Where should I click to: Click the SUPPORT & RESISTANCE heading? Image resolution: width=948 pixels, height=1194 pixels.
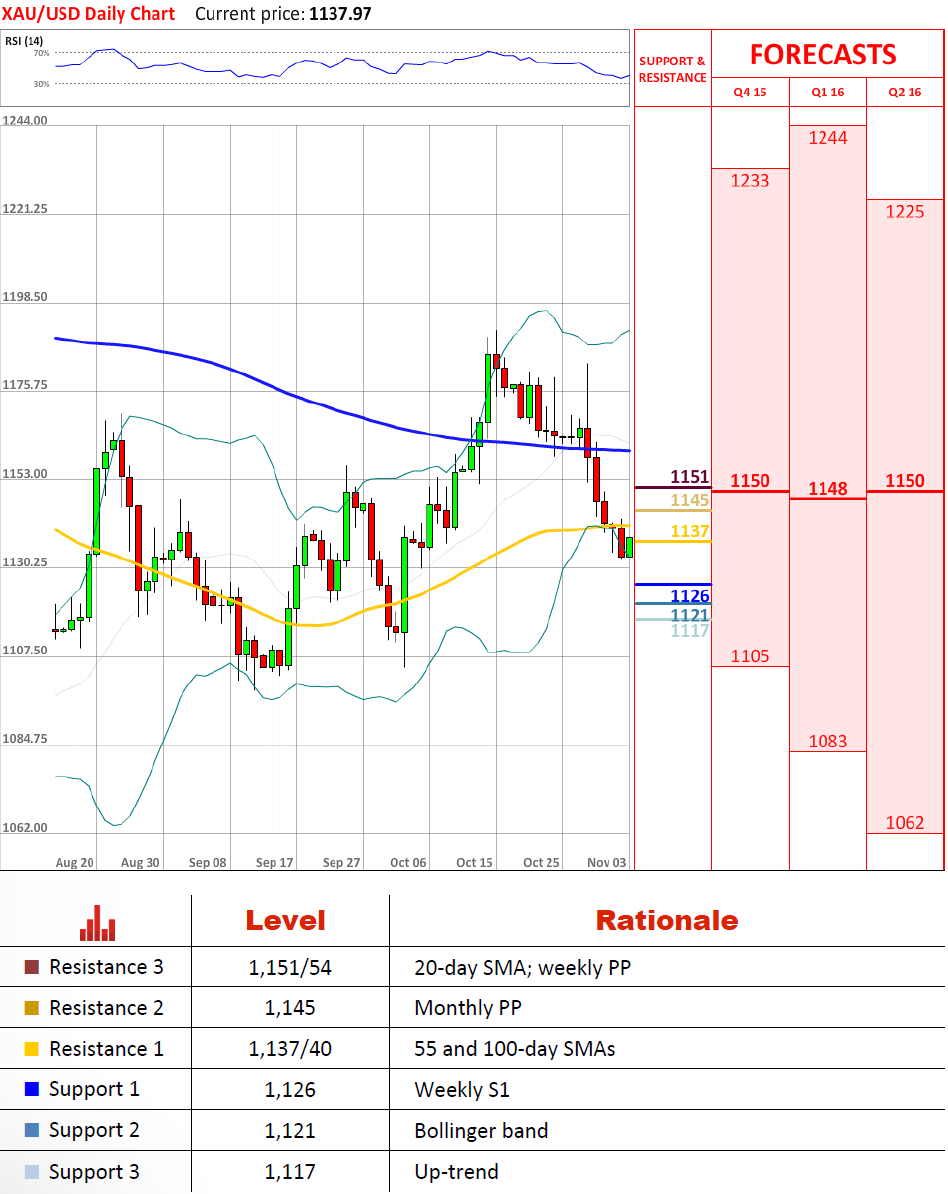pyautogui.click(x=672, y=69)
